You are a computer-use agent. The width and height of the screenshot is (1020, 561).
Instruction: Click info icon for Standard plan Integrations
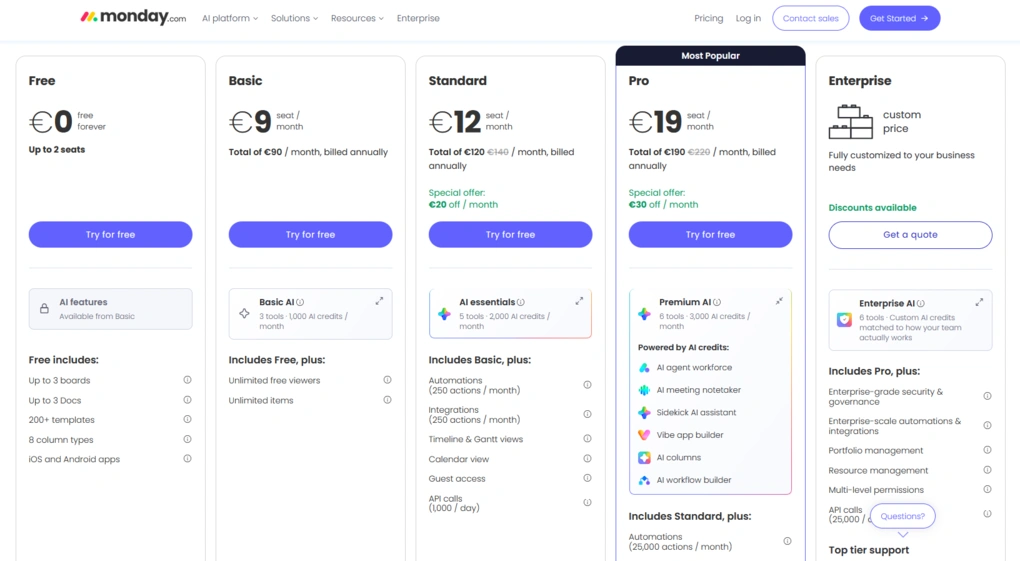587,415
